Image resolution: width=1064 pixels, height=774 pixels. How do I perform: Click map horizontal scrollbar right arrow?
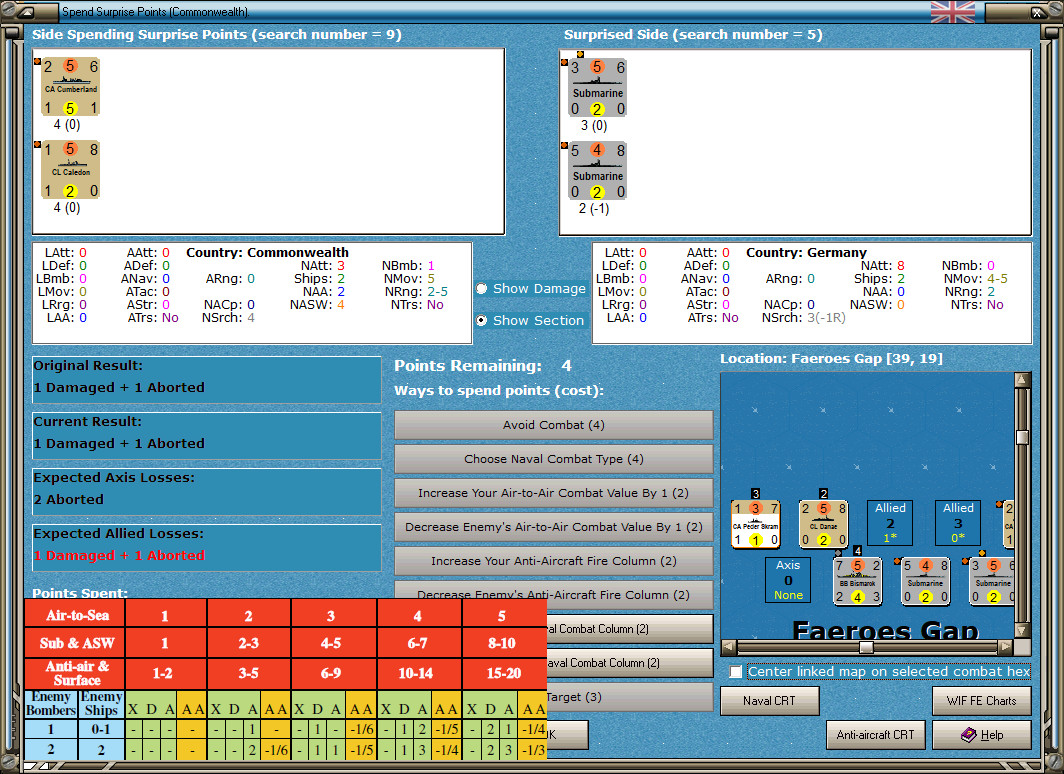tap(1006, 647)
